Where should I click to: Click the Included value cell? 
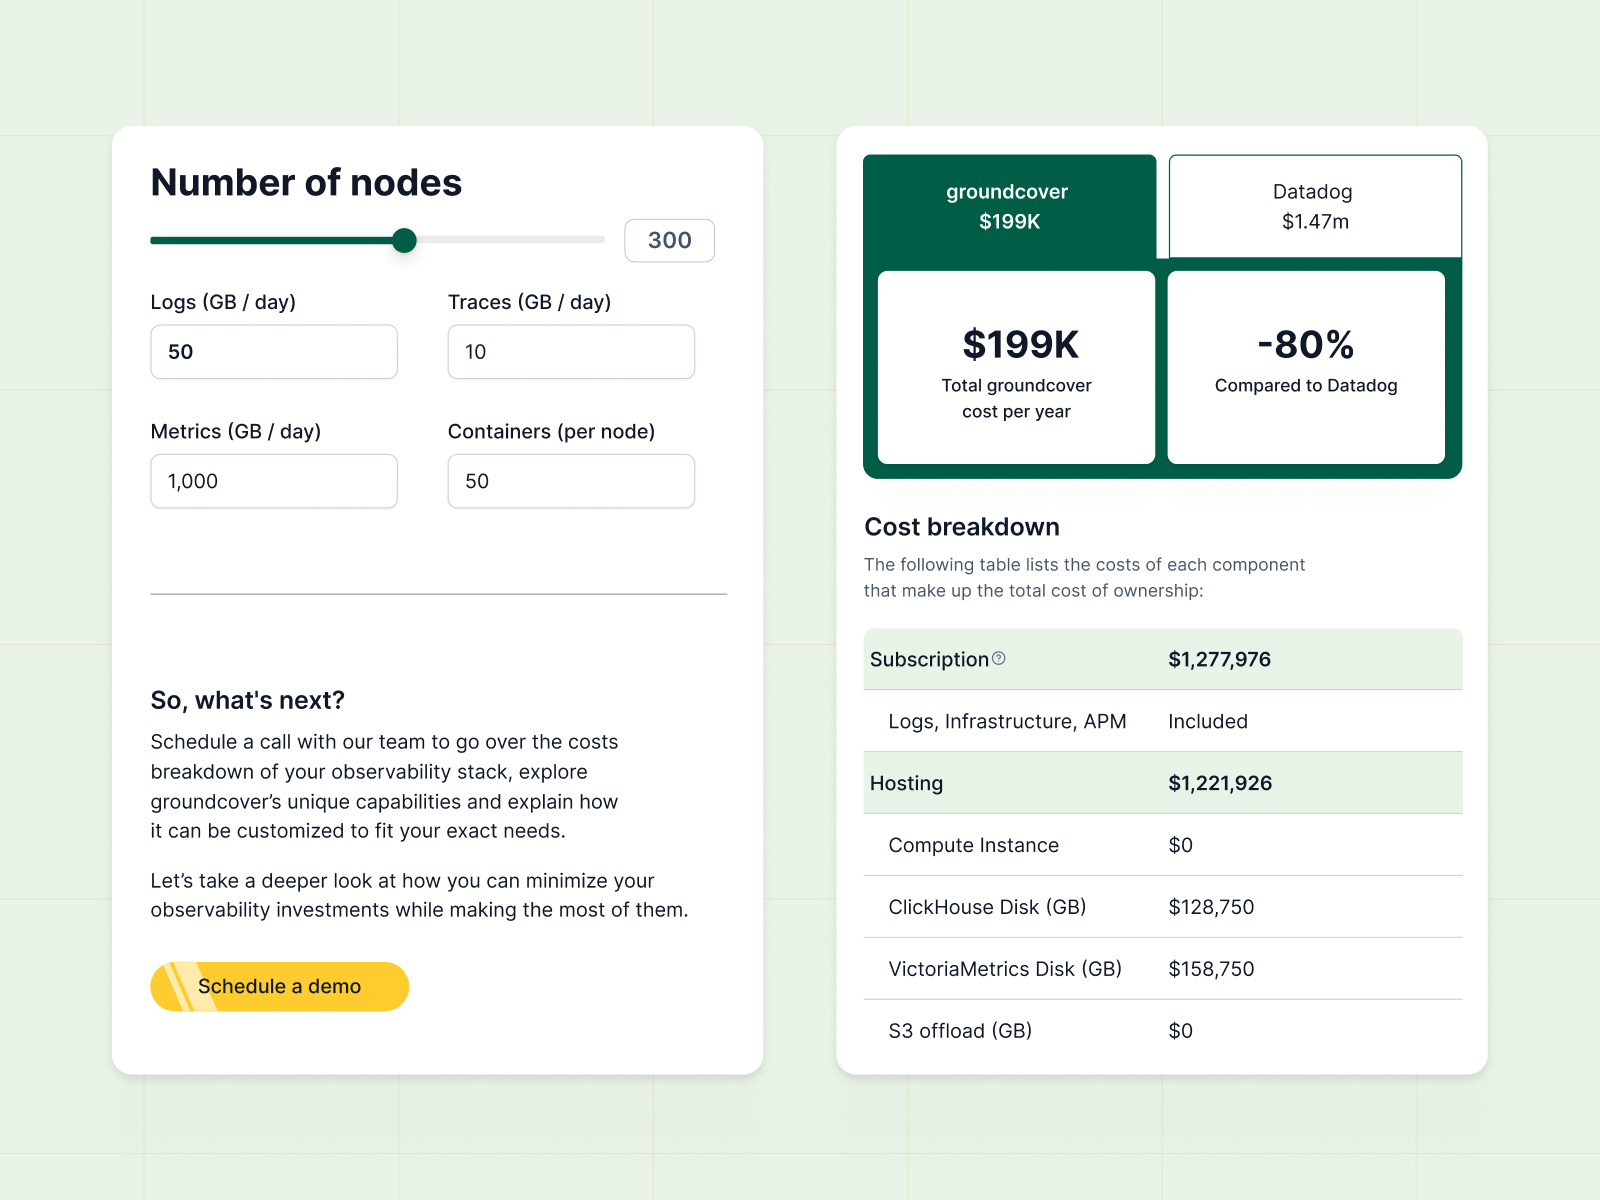(1208, 721)
